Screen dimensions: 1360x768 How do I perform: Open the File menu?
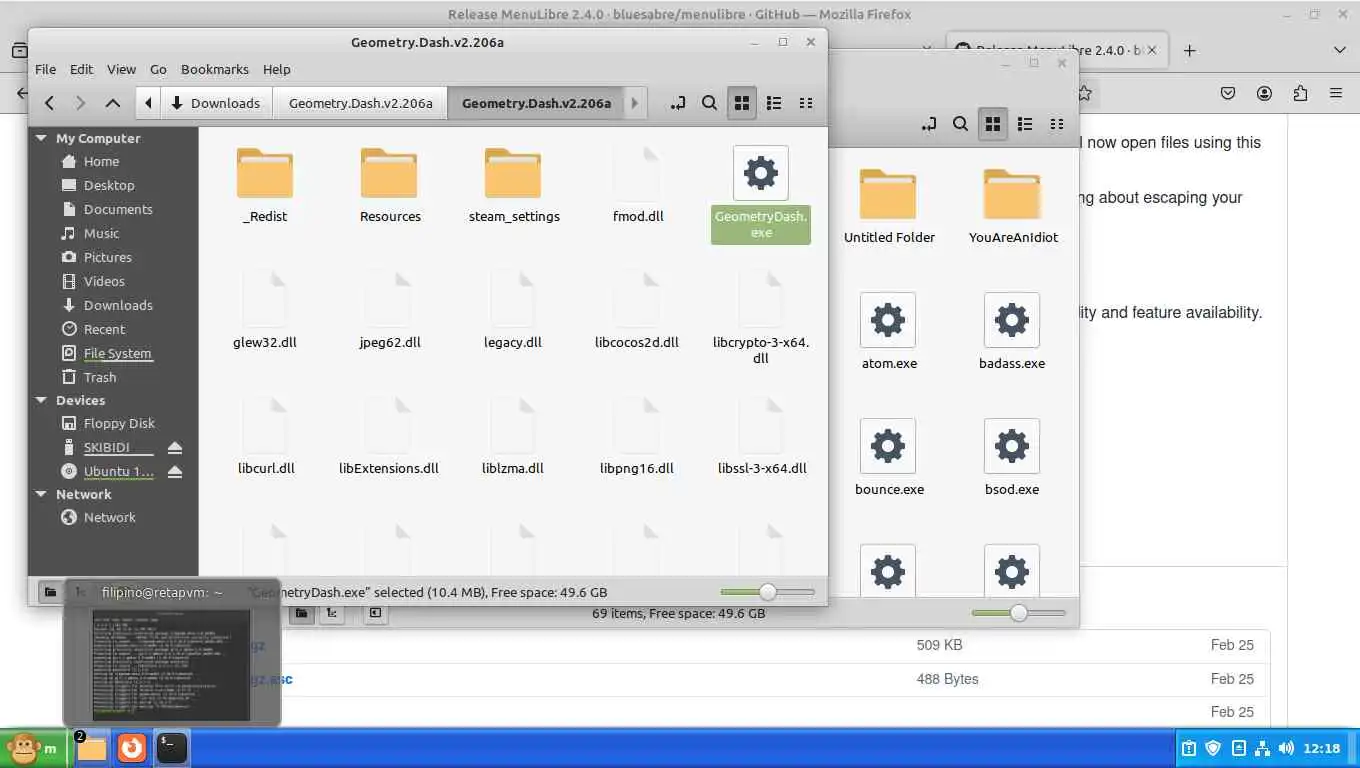tap(46, 69)
